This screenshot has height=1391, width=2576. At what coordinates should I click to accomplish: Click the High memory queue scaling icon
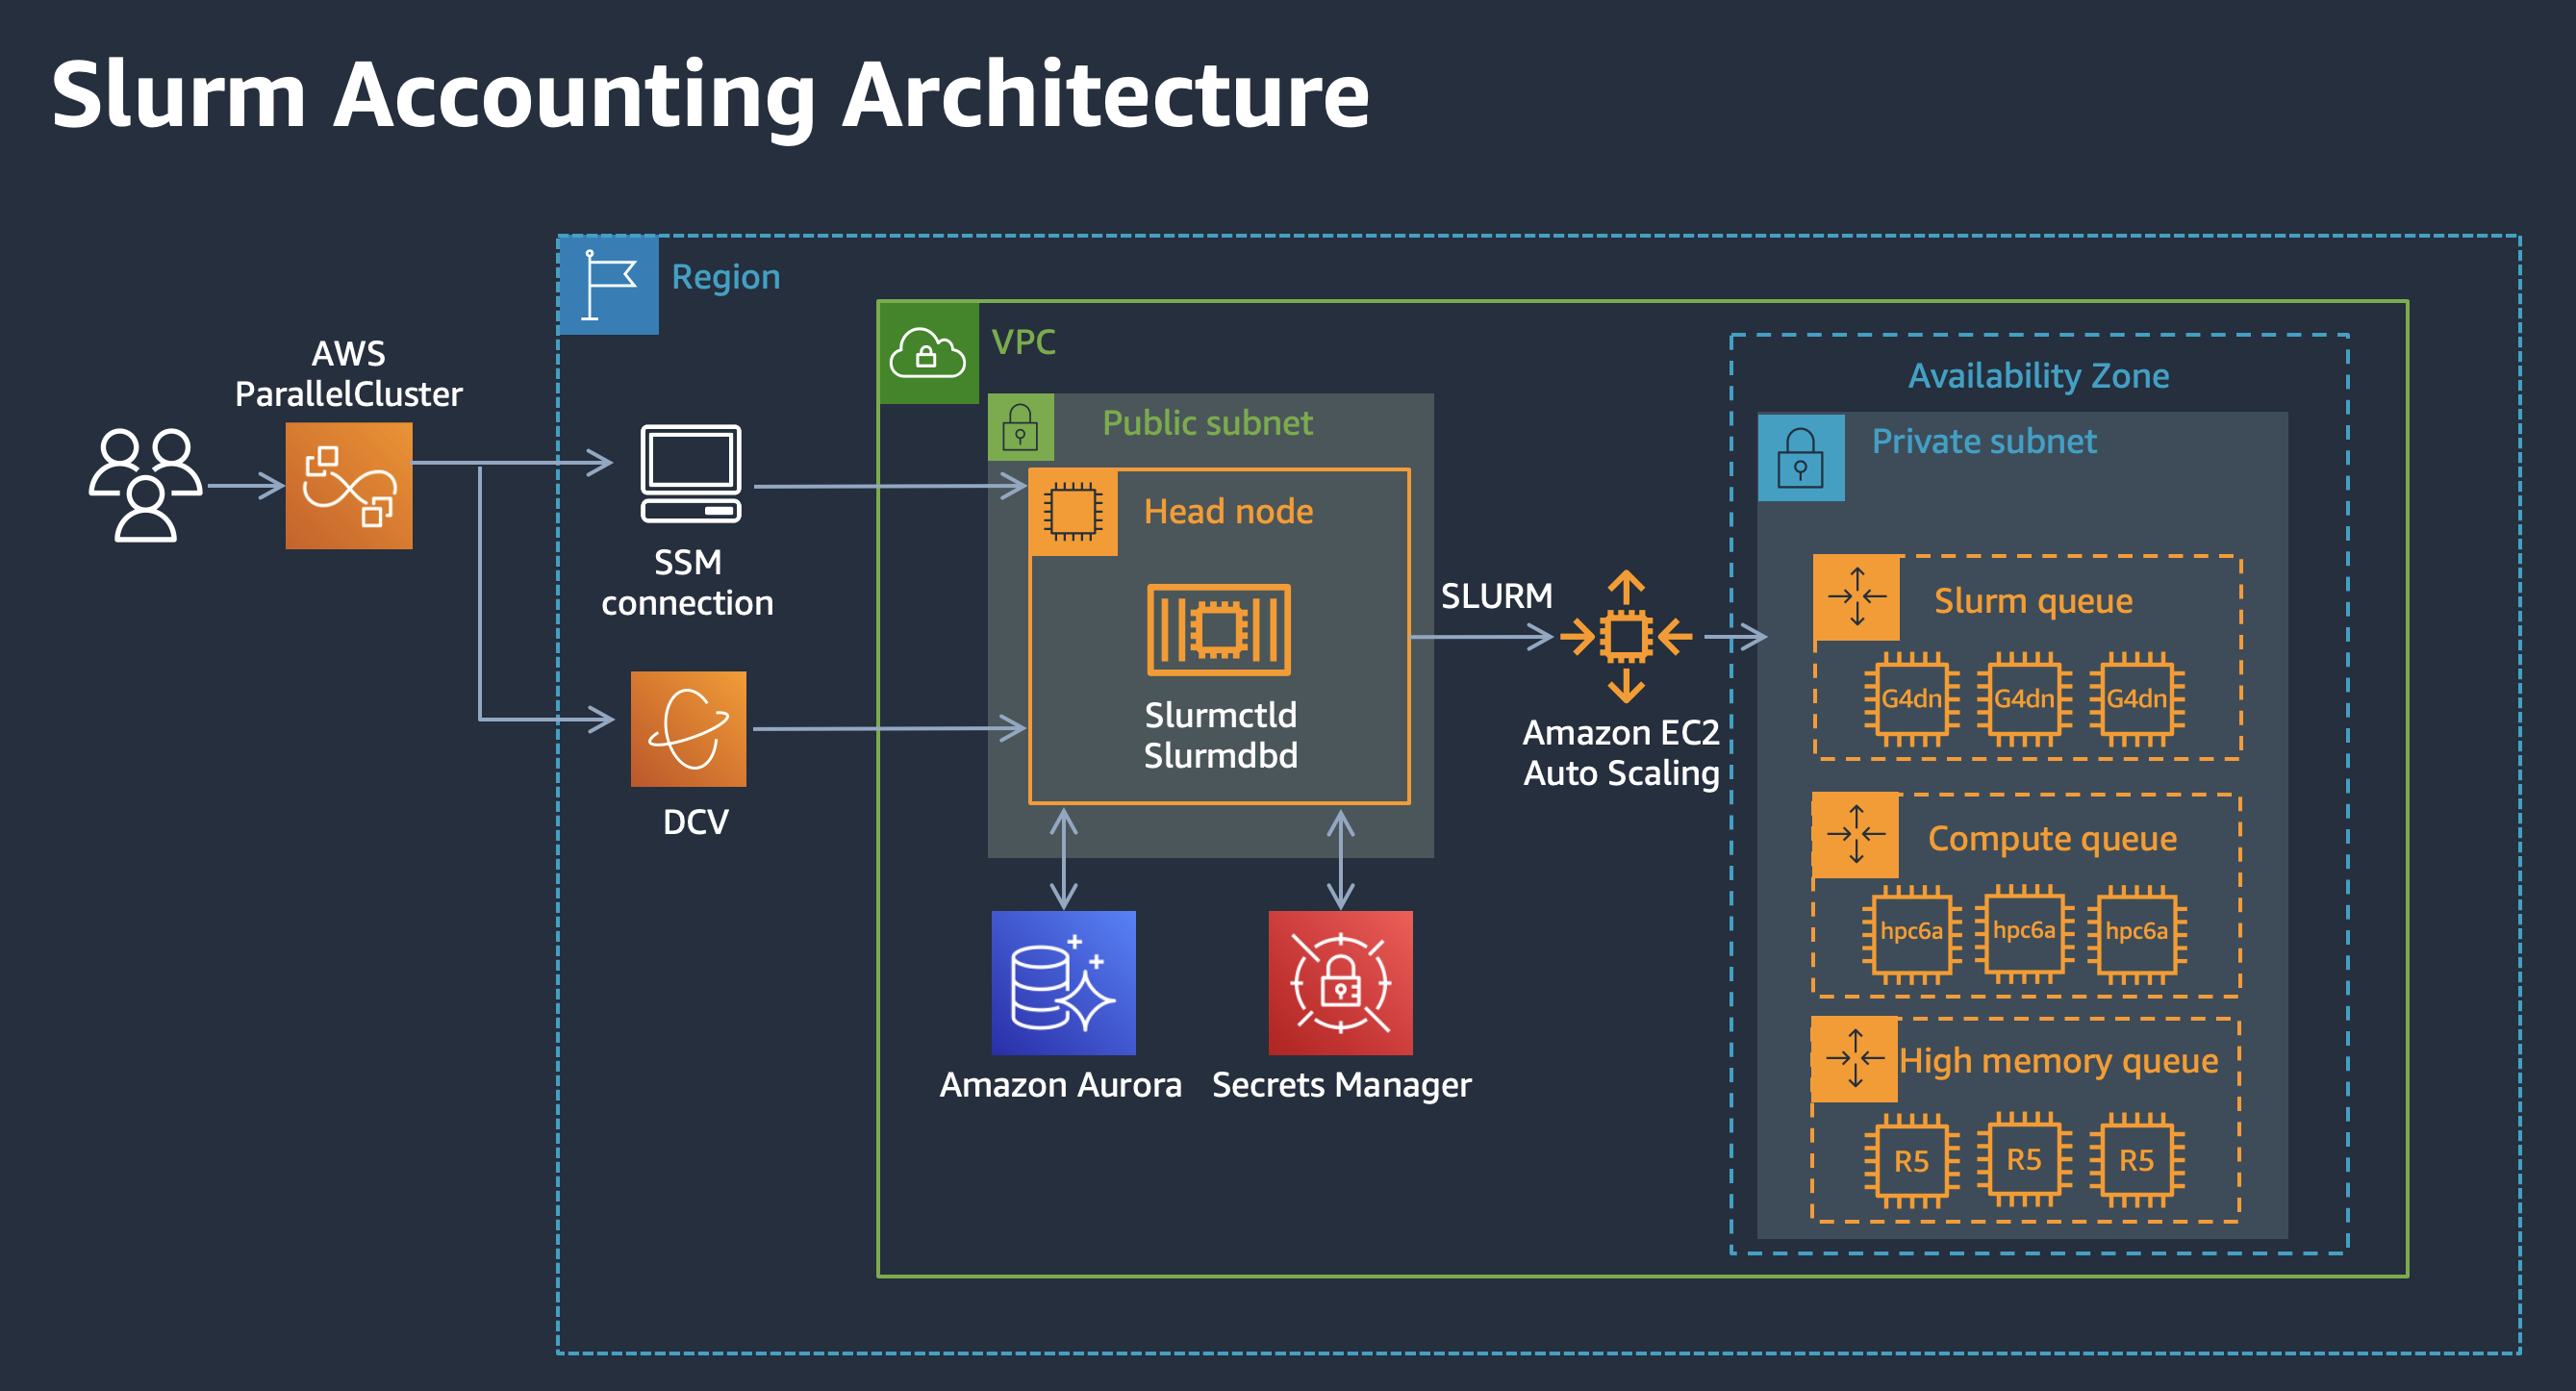click(x=1855, y=1059)
